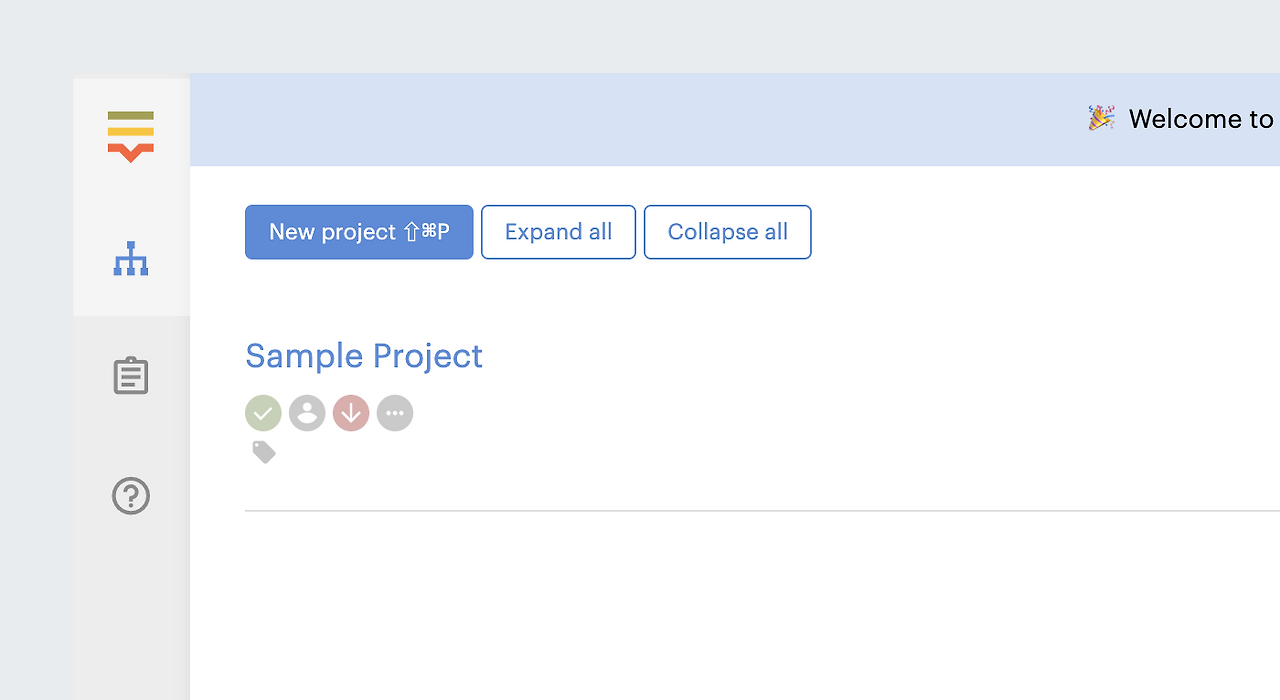Open the Sample Project list
The image size is (1280, 700).
coord(364,356)
